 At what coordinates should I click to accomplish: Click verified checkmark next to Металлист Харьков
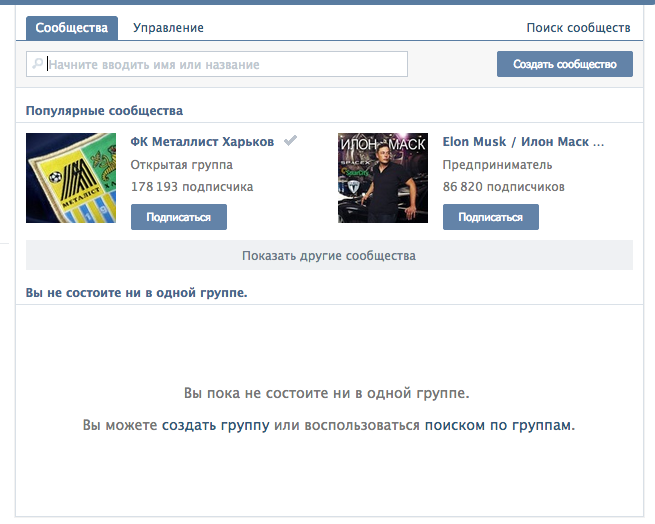290,140
